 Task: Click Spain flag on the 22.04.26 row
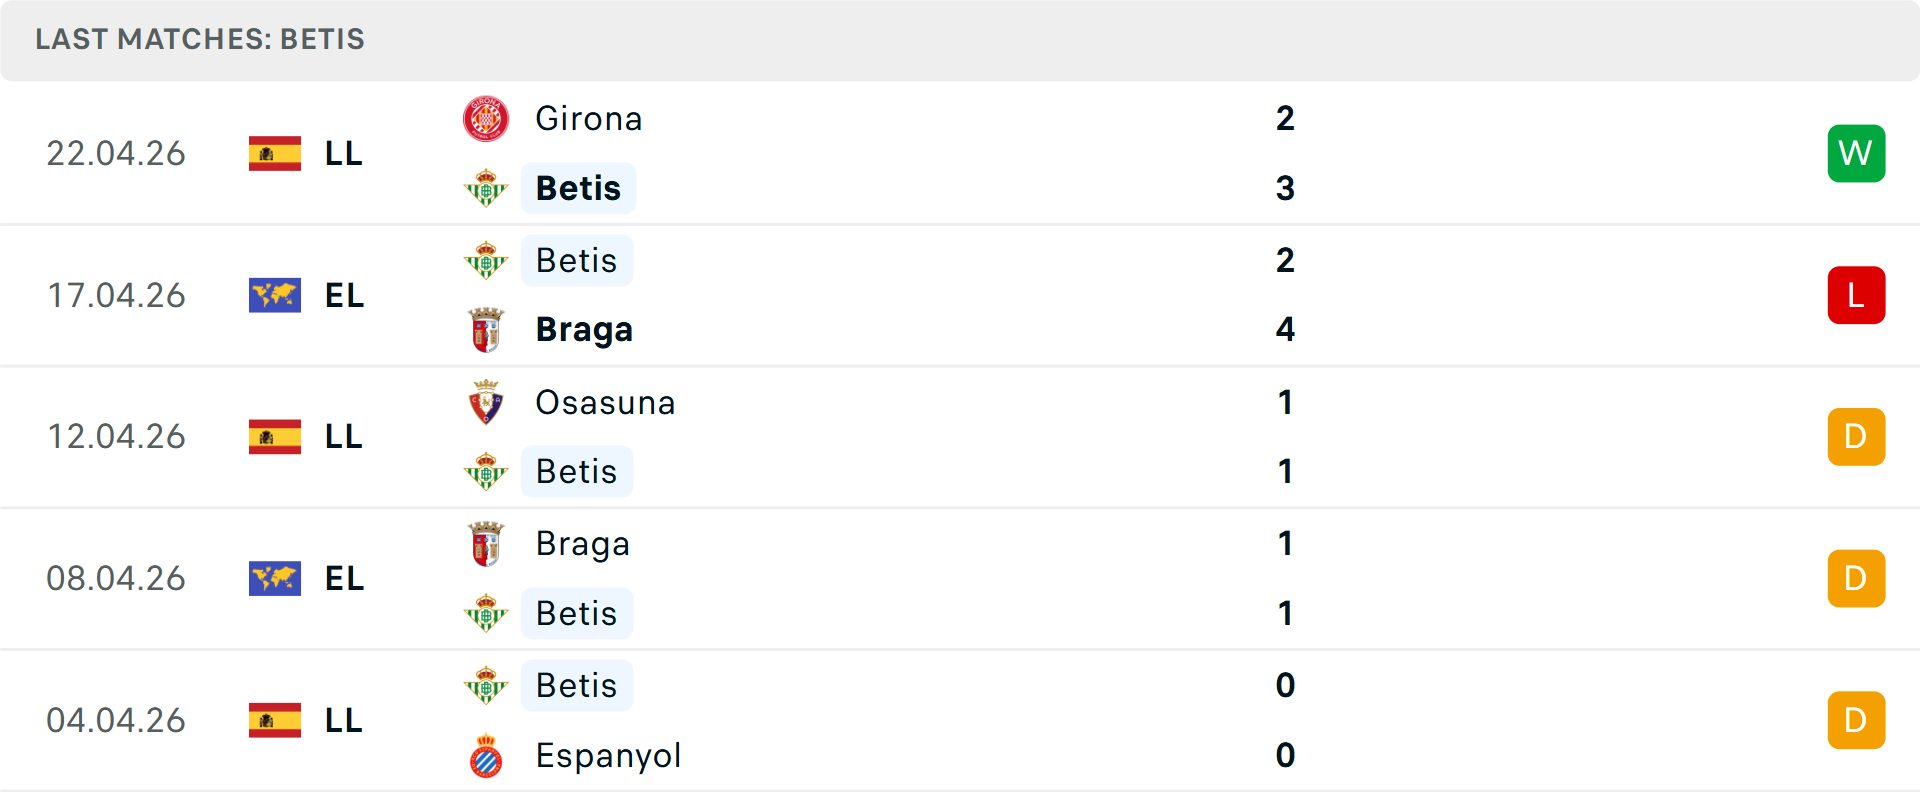coord(275,154)
